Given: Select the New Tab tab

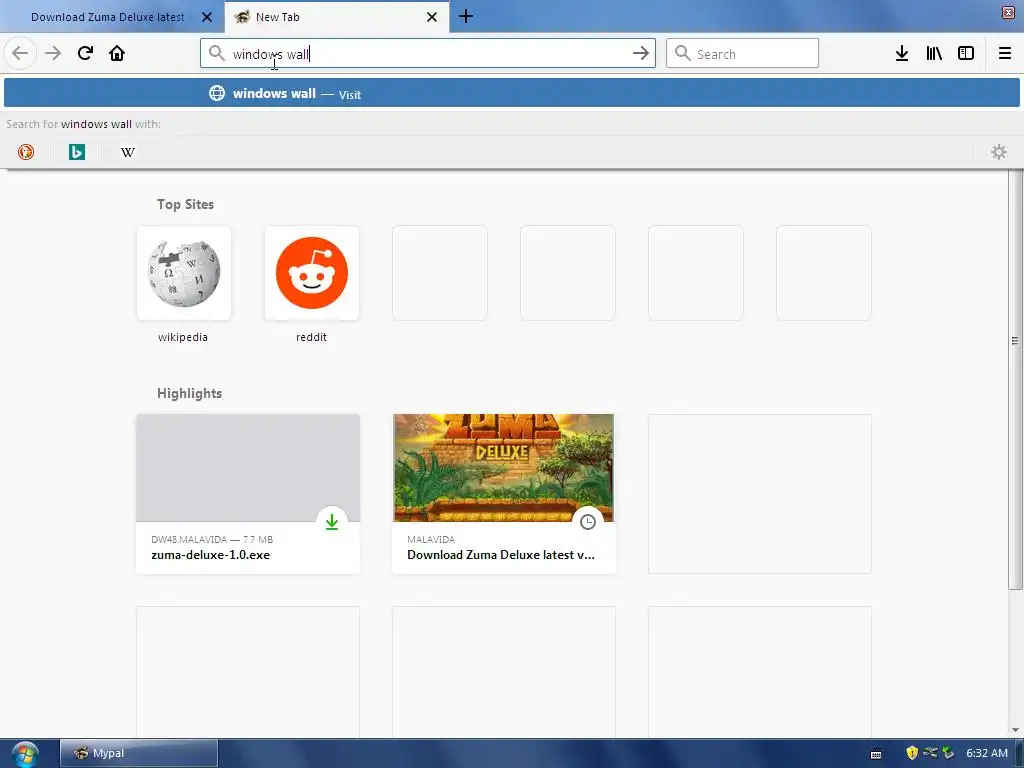Looking at the screenshot, I should [336, 17].
